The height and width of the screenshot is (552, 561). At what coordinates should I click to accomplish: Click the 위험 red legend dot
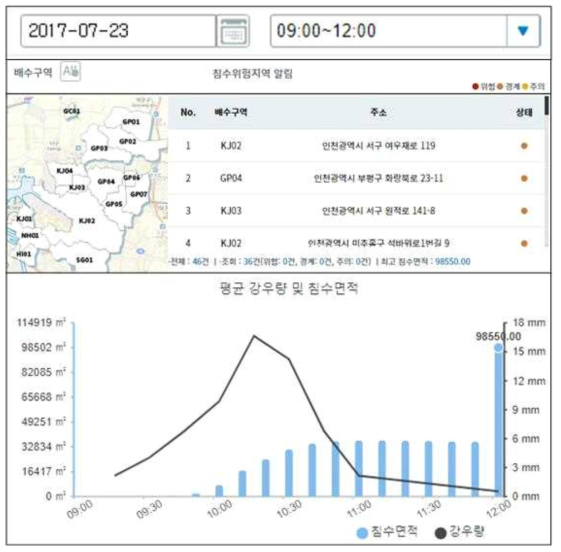point(475,86)
